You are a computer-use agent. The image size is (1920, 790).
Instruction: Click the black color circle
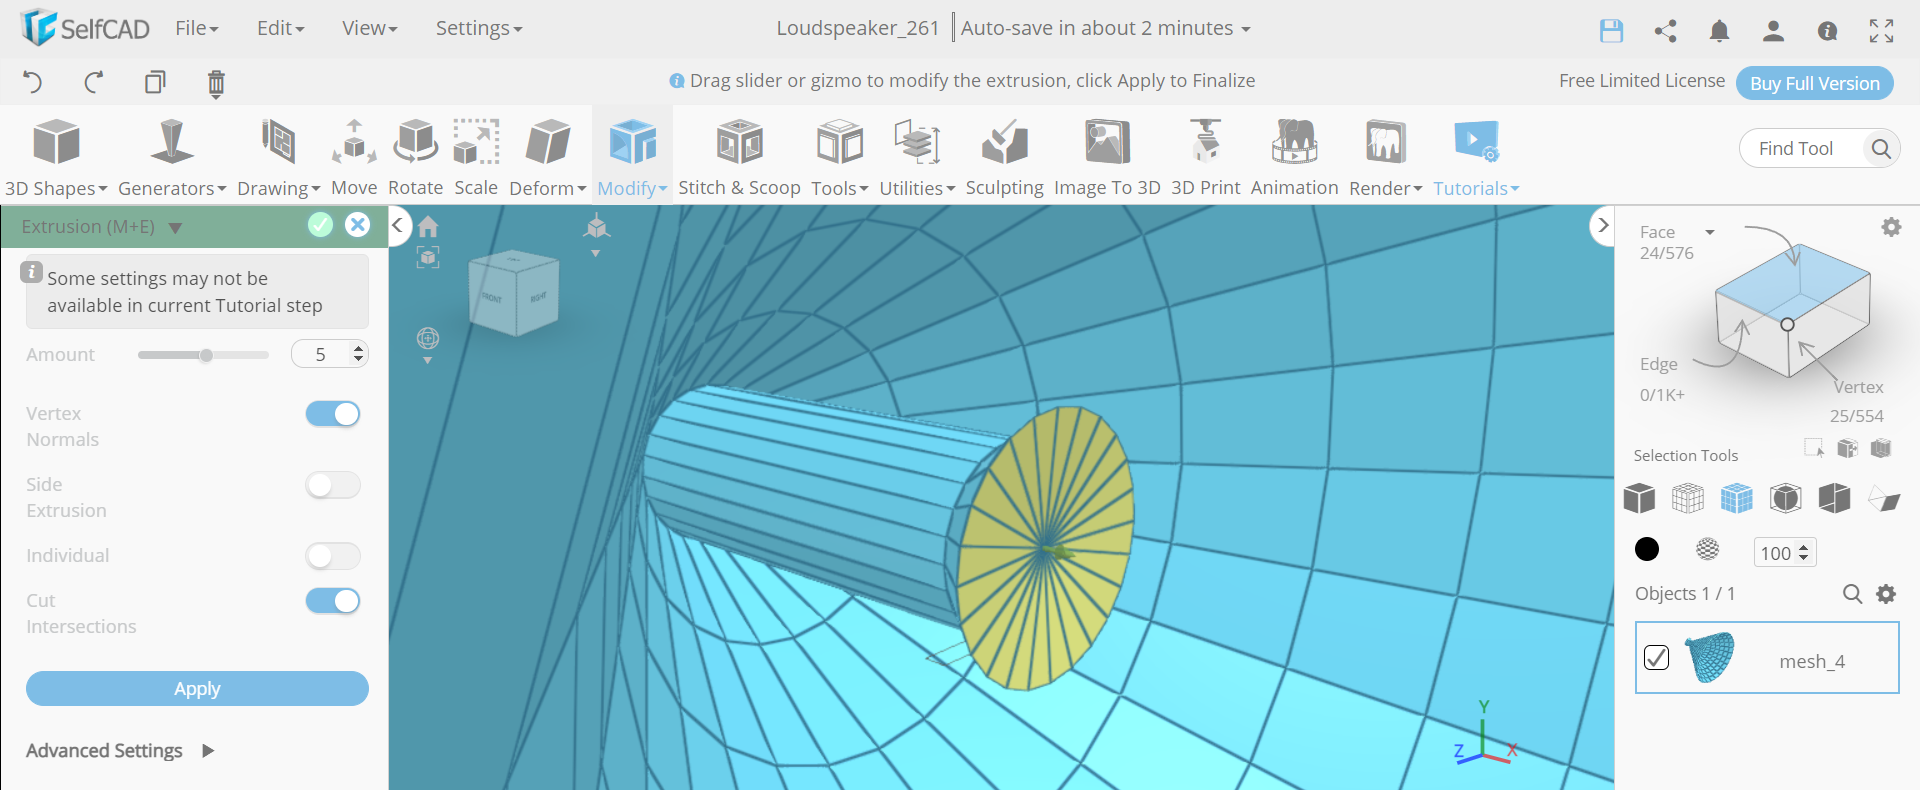(x=1647, y=549)
